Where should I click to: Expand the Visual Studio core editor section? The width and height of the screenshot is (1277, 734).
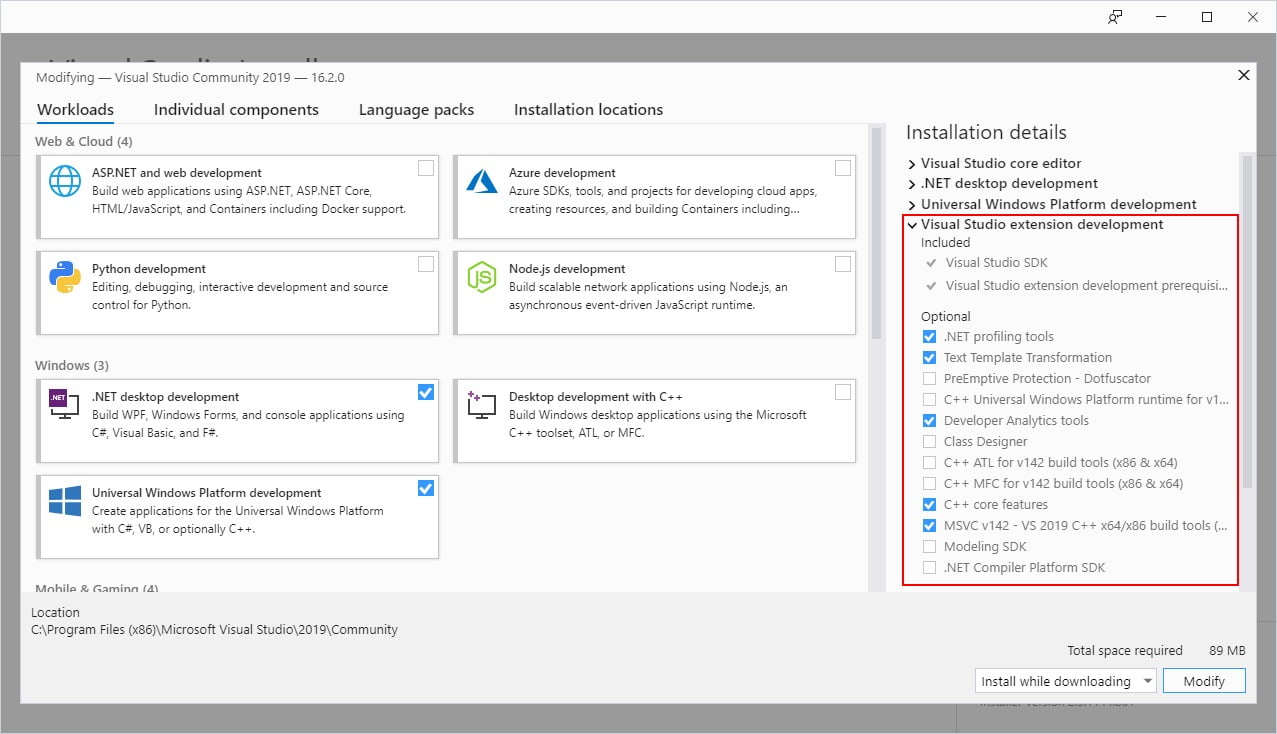(x=911, y=163)
